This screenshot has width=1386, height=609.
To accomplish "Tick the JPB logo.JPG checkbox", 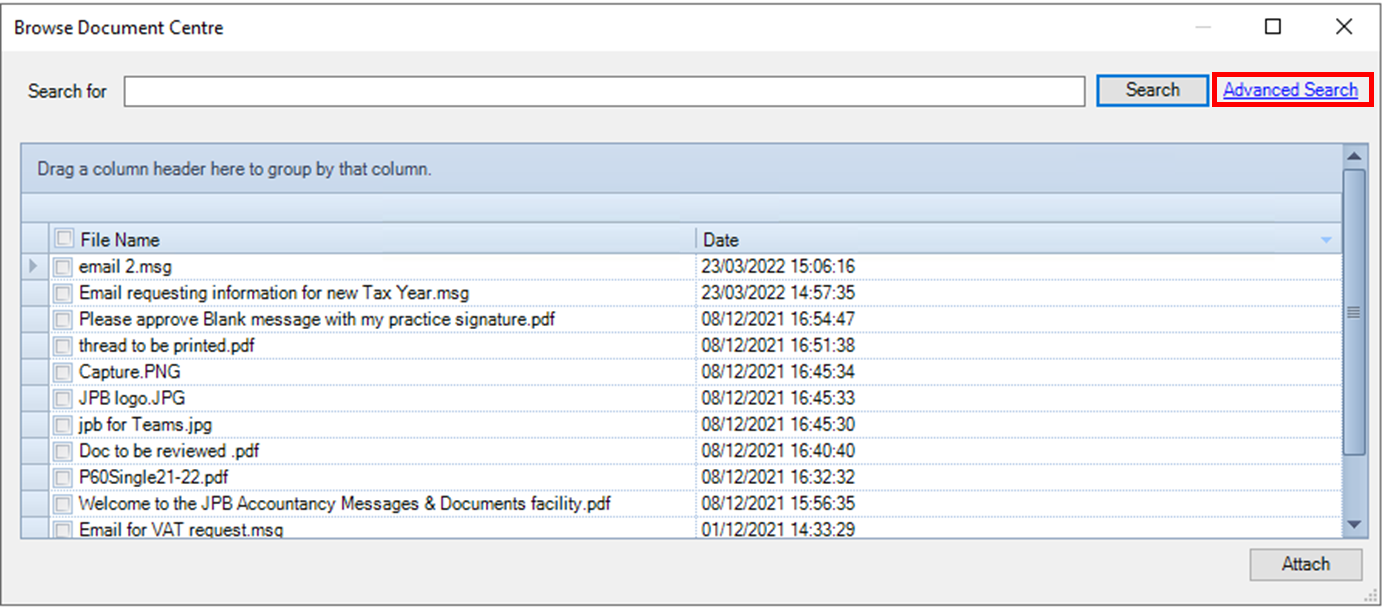I will 63,398.
